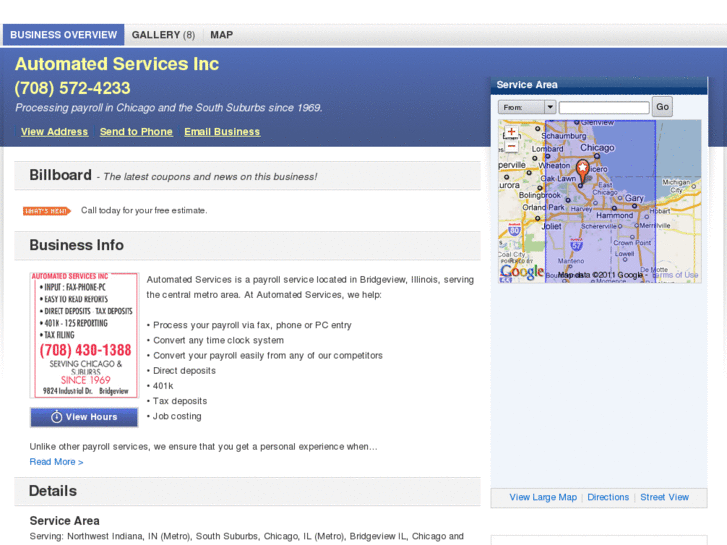Zoom out on the service area map
Screen dimensions: 727x545
tap(511, 147)
